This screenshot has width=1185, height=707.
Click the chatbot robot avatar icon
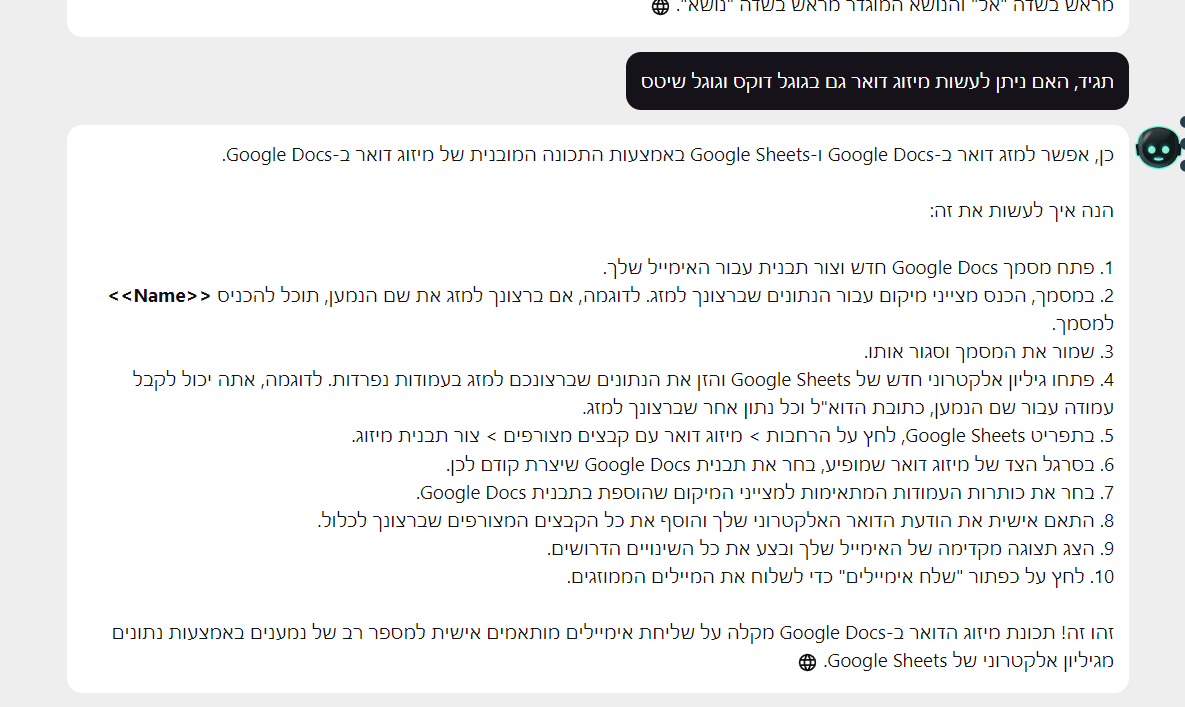click(x=1158, y=149)
